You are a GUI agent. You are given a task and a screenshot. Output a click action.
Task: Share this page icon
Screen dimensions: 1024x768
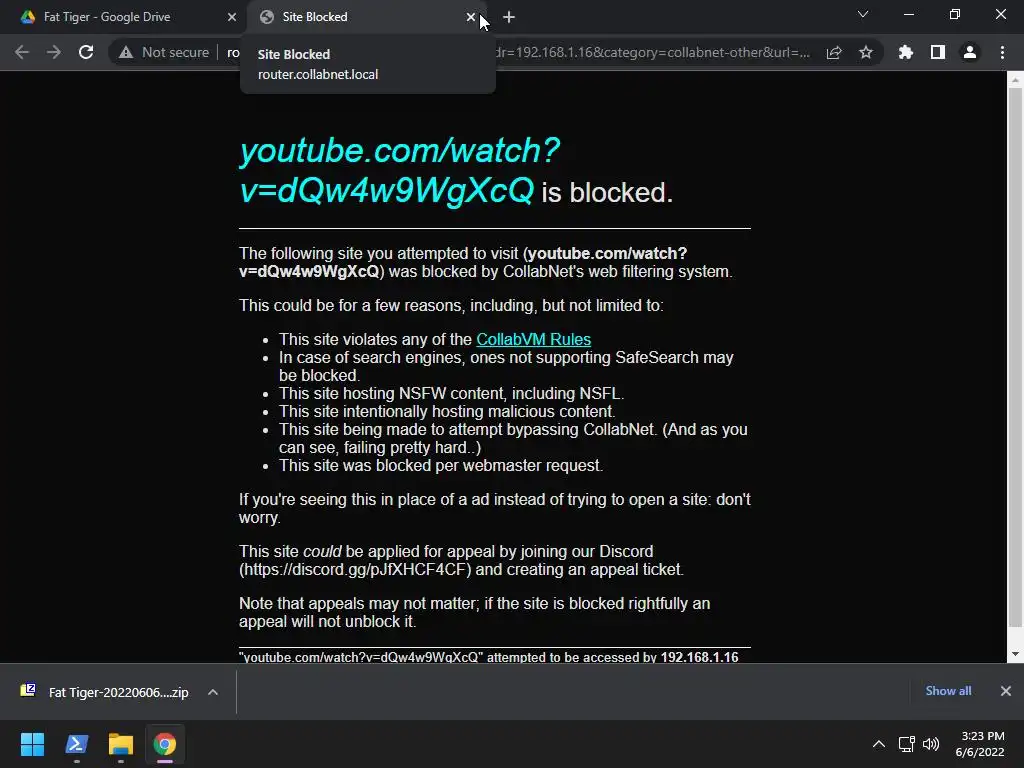pyautogui.click(x=834, y=52)
